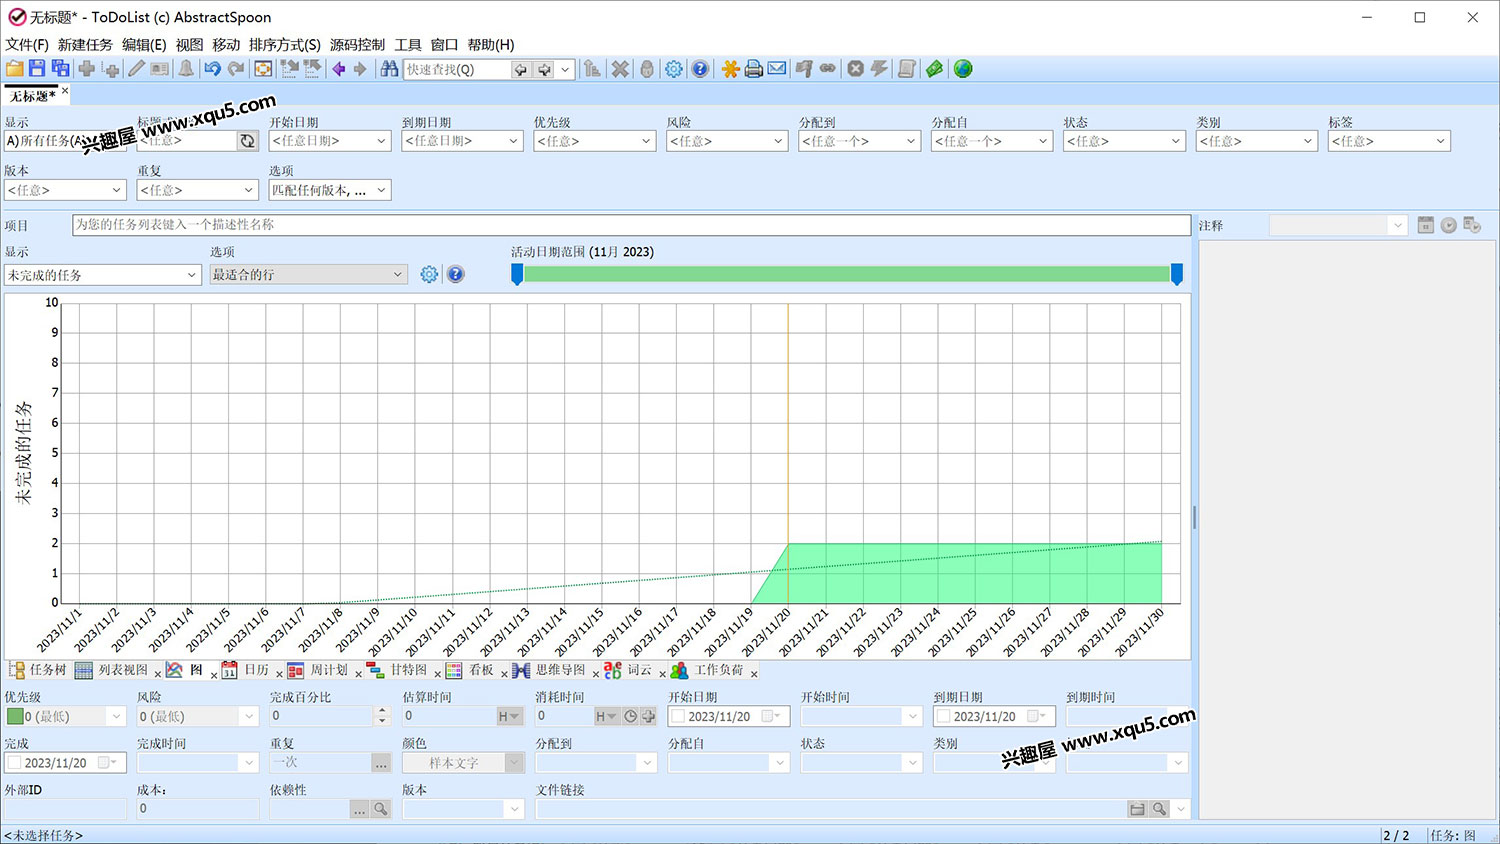Open the 标签 filter dropdown
The height and width of the screenshot is (844, 1500).
[x=1440, y=141]
